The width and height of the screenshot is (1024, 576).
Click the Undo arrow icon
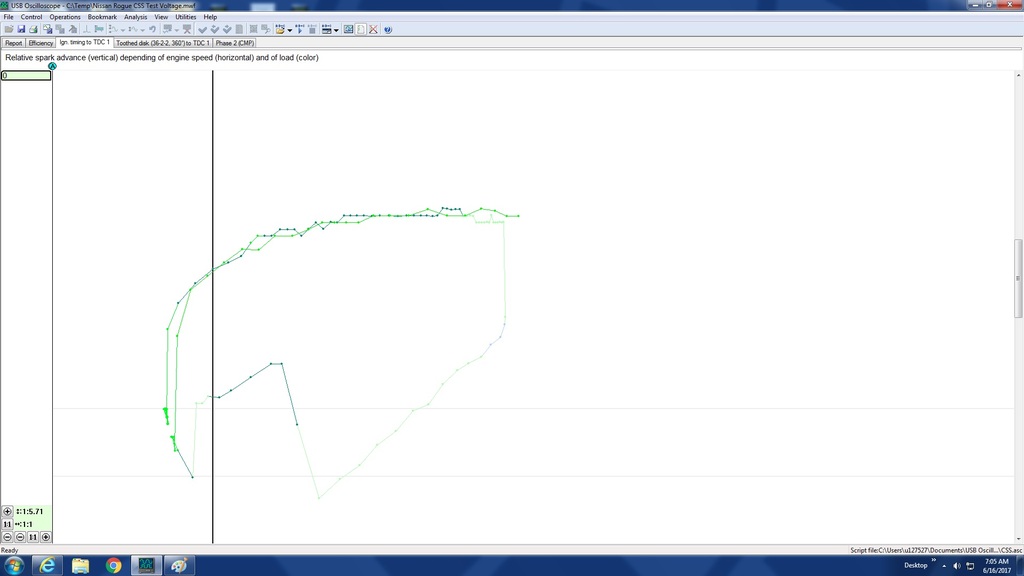pyautogui.click(x=153, y=29)
